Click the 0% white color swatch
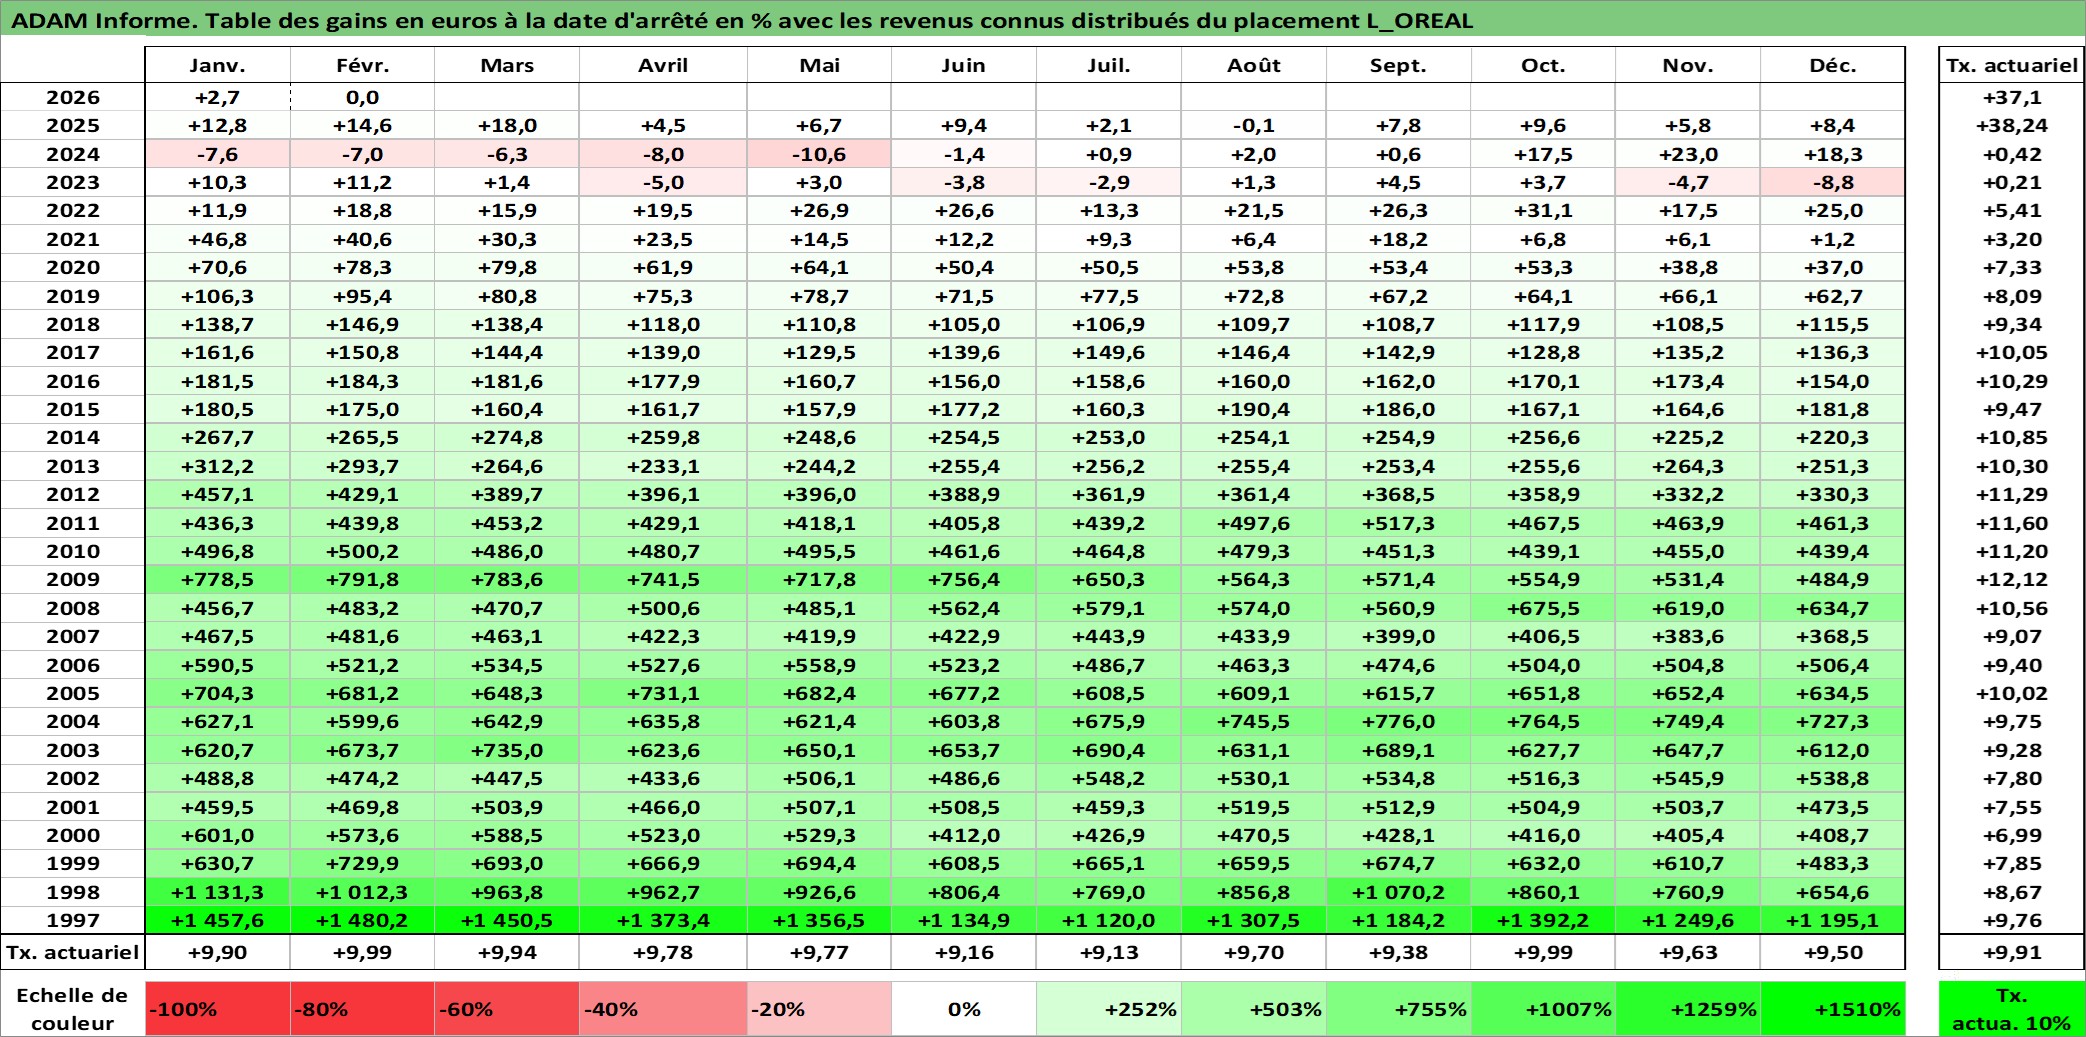Screen dimensions: 2086x1037 [x=963, y=1009]
